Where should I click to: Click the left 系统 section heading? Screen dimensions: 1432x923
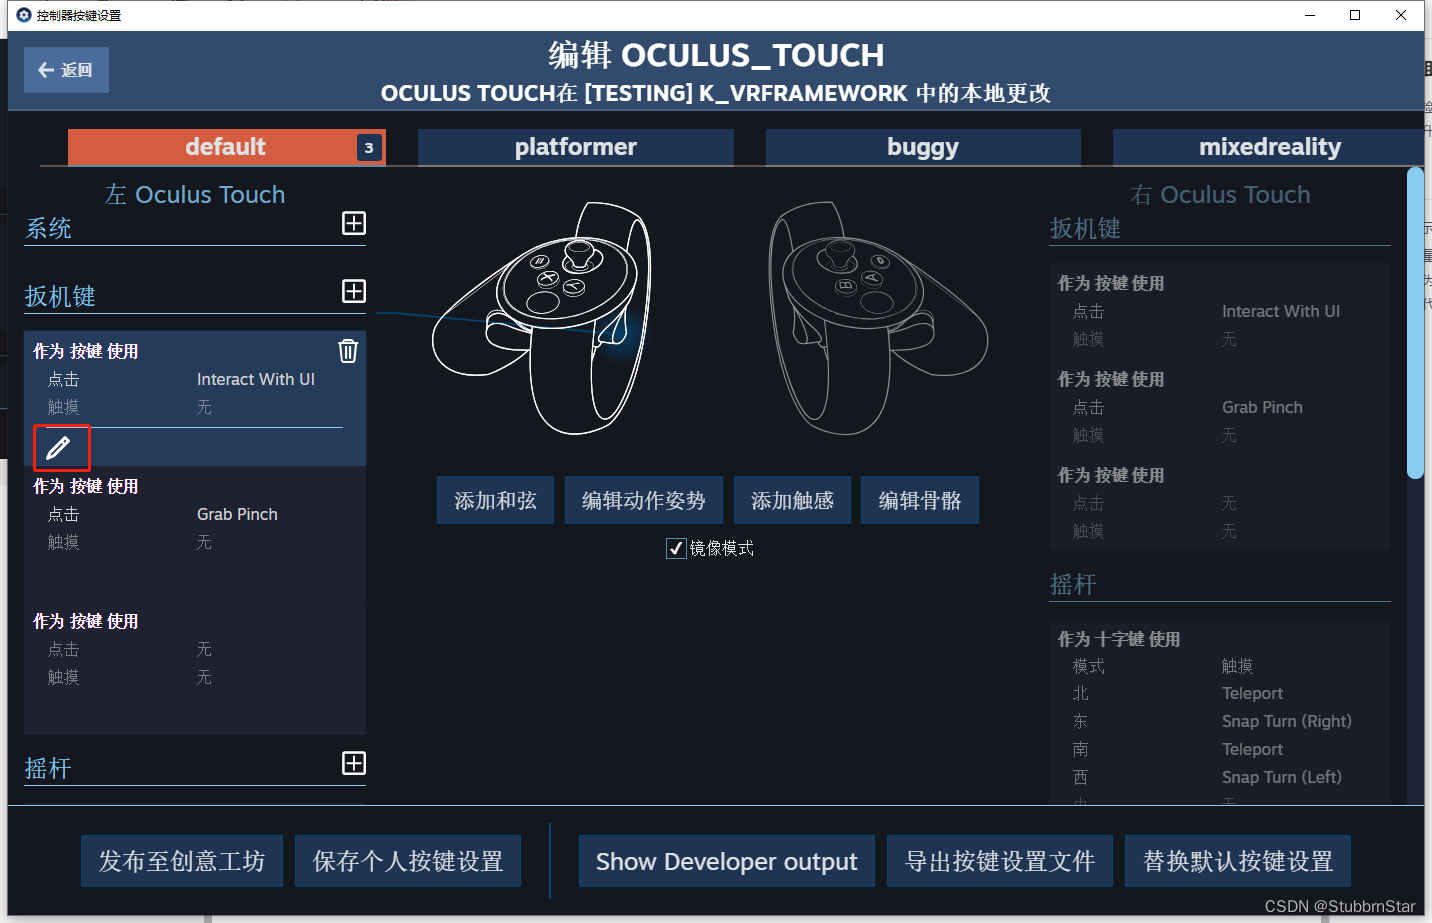48,228
